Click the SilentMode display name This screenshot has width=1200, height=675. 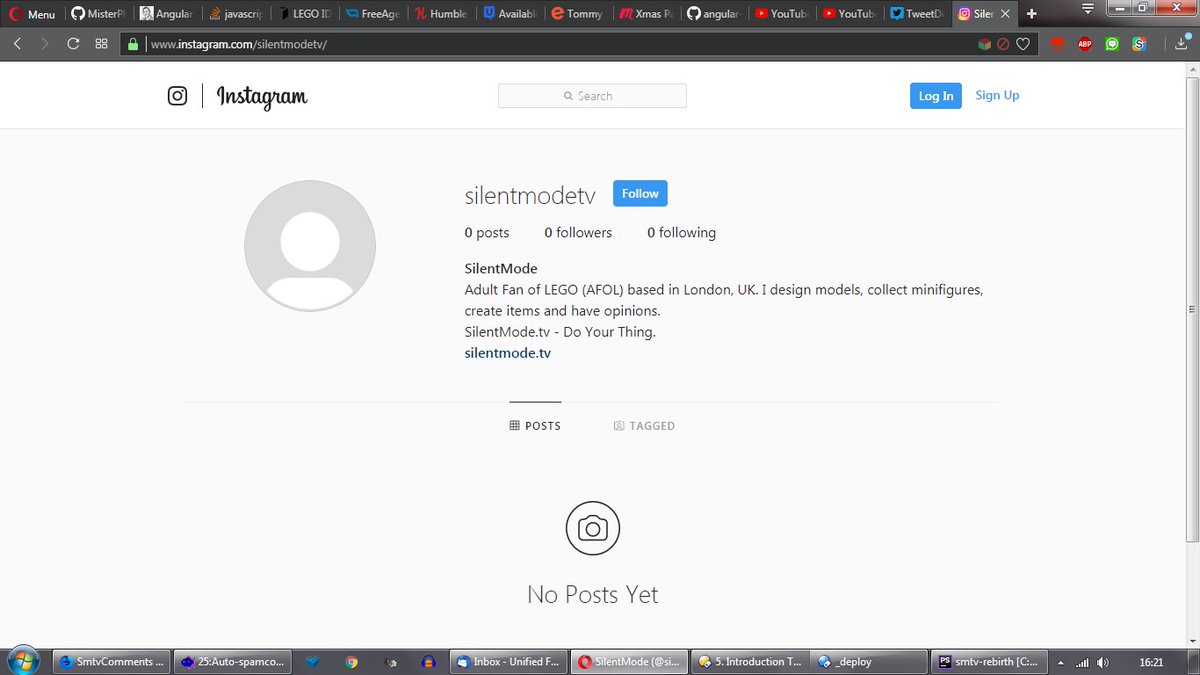point(501,268)
